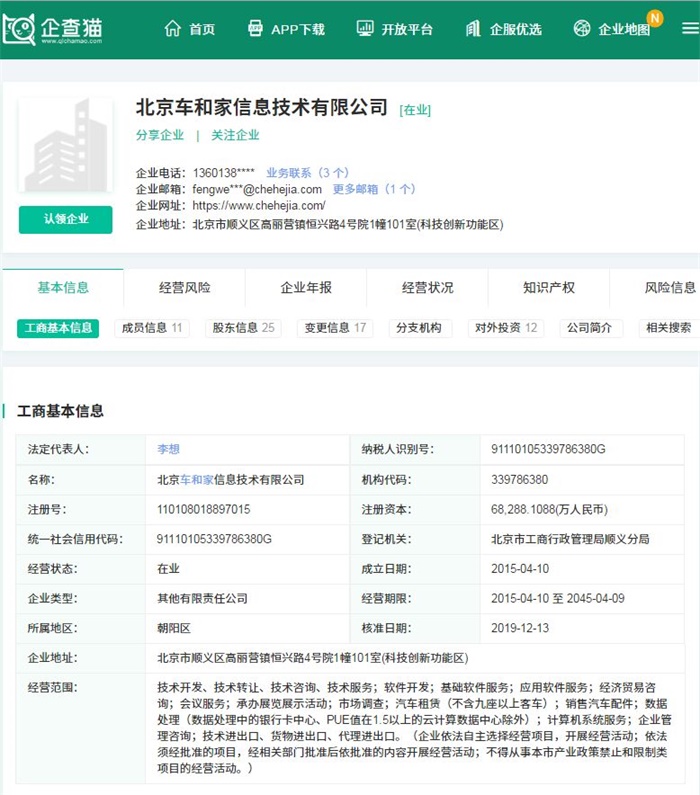700x795 pixels.
Task: Open the hamburger menu icon
Action: click(690, 28)
